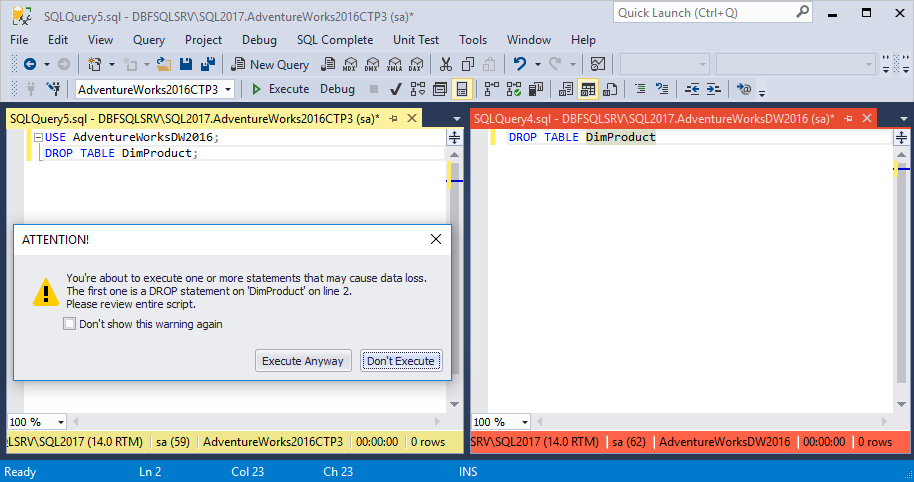The width and height of the screenshot is (914, 482).
Task: Open a new DMX query
Action: click(x=372, y=64)
